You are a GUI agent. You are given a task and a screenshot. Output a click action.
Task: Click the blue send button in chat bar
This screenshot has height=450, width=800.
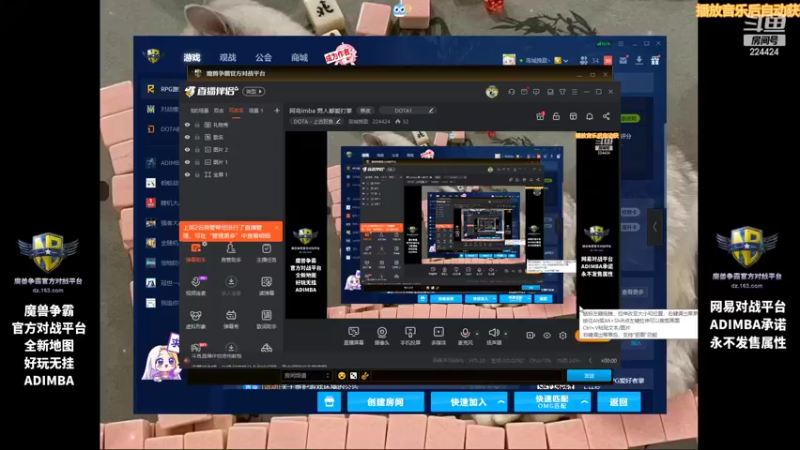(x=589, y=376)
